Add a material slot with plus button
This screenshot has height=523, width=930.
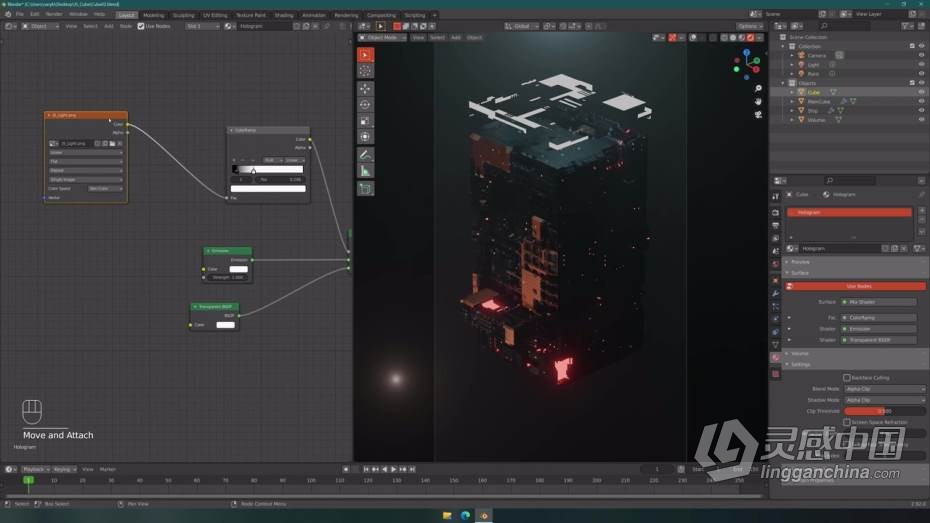point(921,211)
